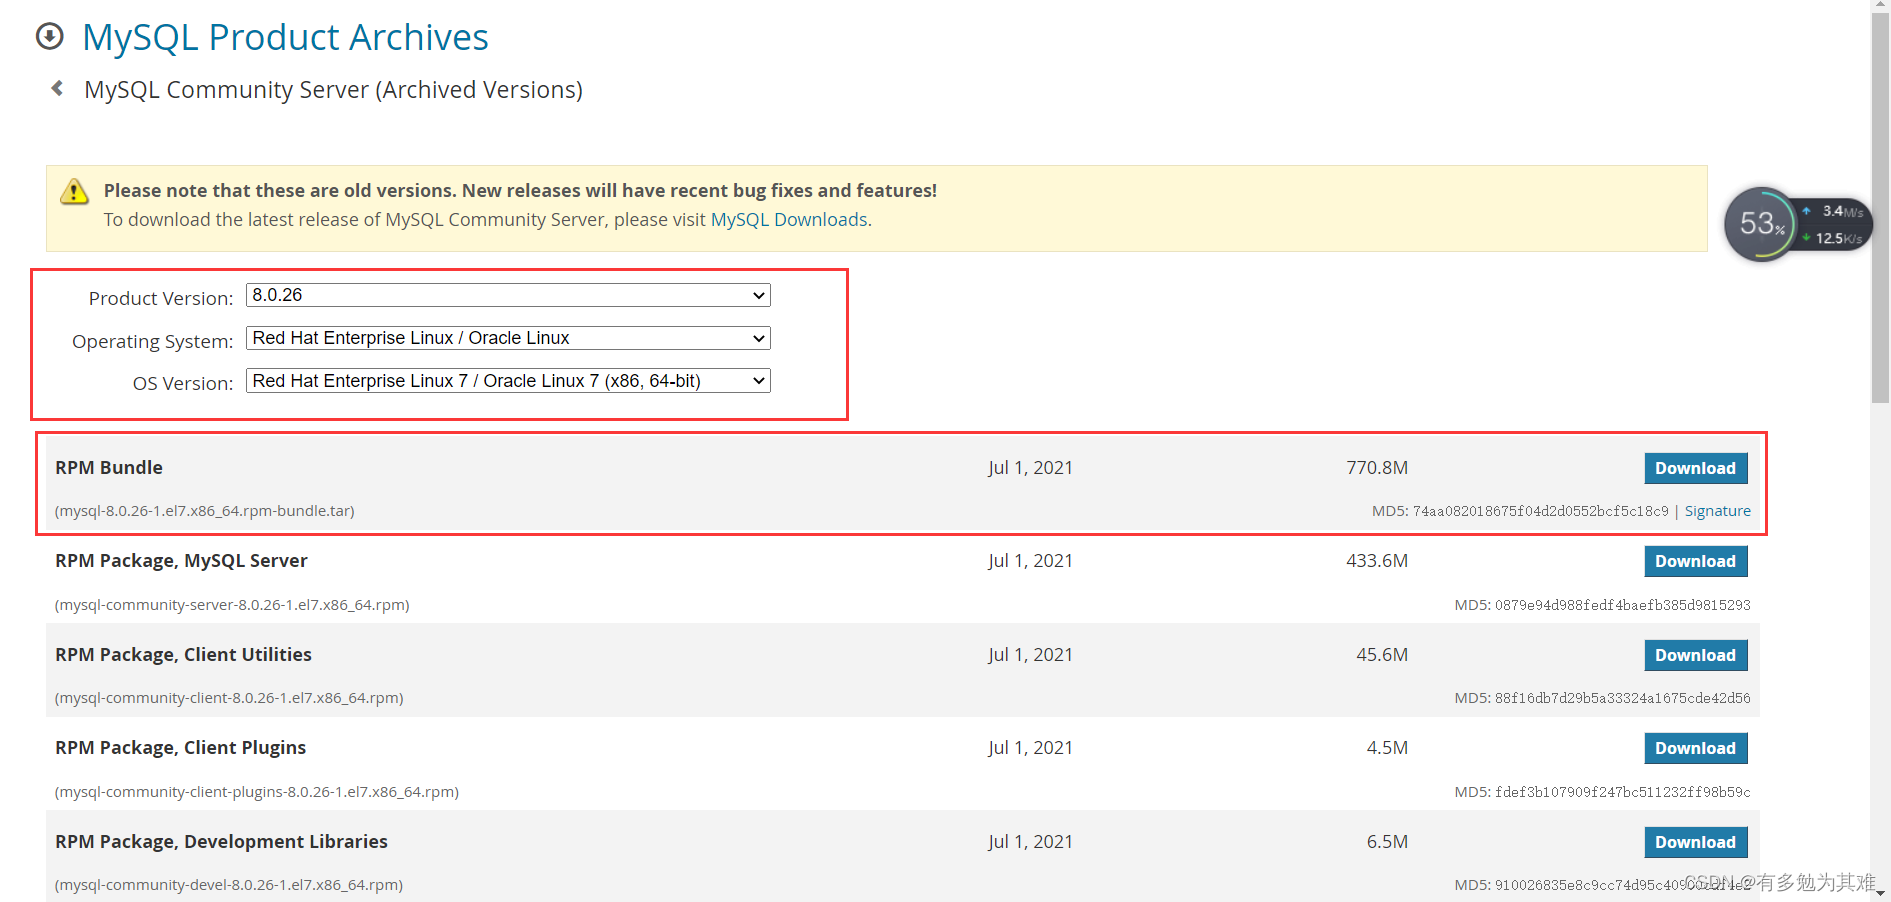This screenshot has height=902, width=1891.
Task: Click the 433.6M size value
Action: 1377,561
